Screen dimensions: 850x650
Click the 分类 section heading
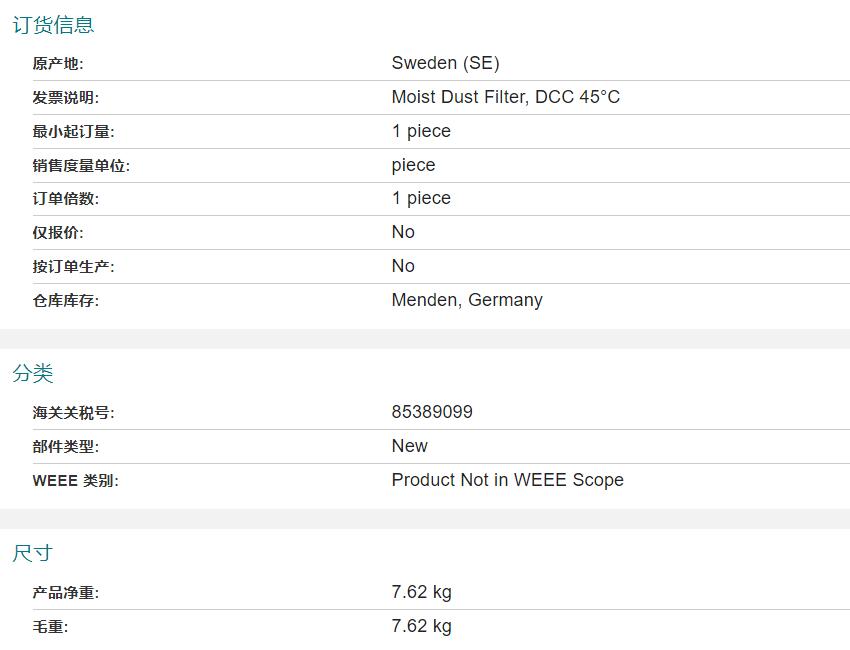(x=33, y=373)
